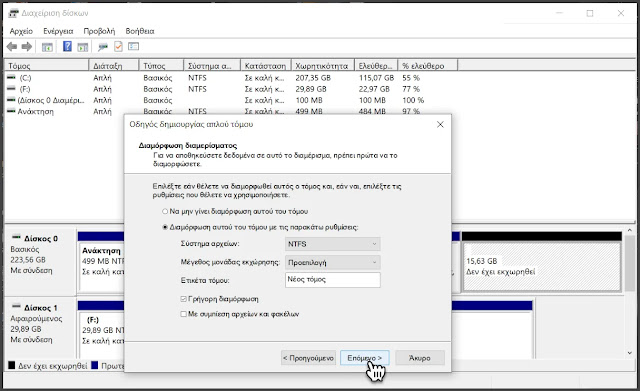Click the Δίσκος 0 disk label panel

tap(40, 261)
